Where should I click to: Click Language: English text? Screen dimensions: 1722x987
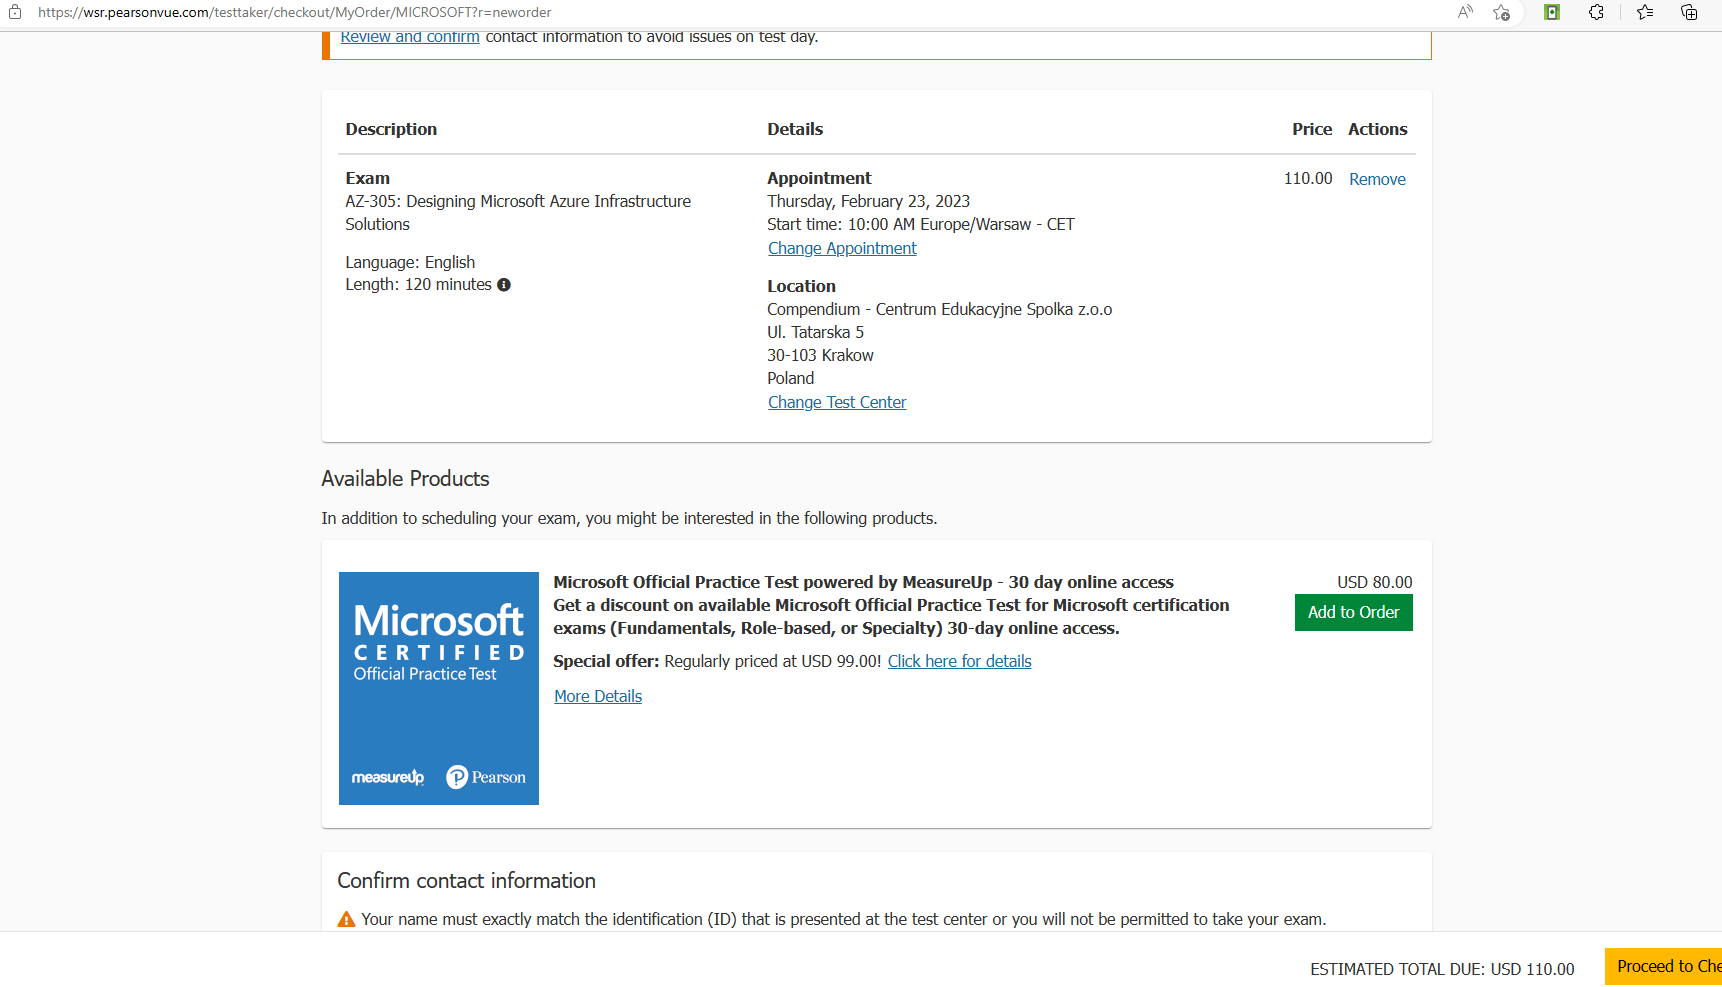click(410, 262)
